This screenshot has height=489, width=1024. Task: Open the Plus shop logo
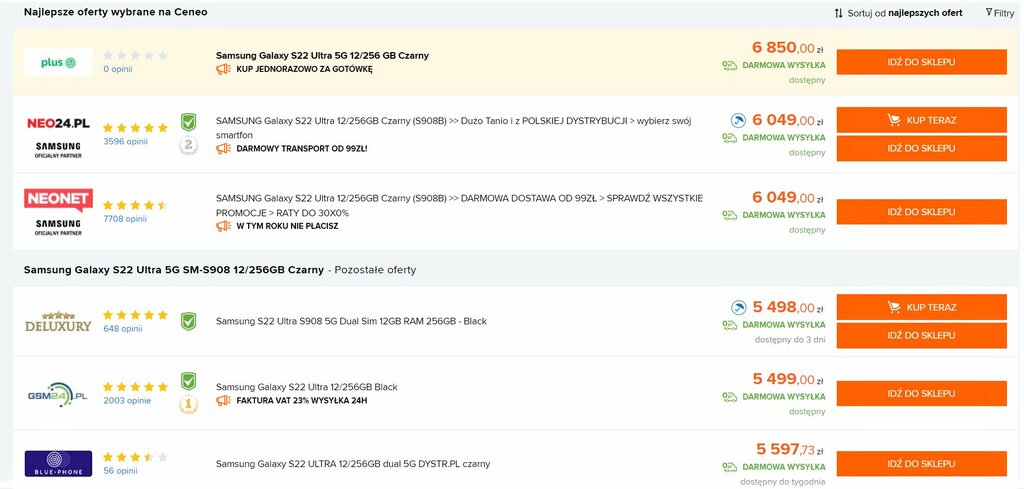(x=58, y=62)
